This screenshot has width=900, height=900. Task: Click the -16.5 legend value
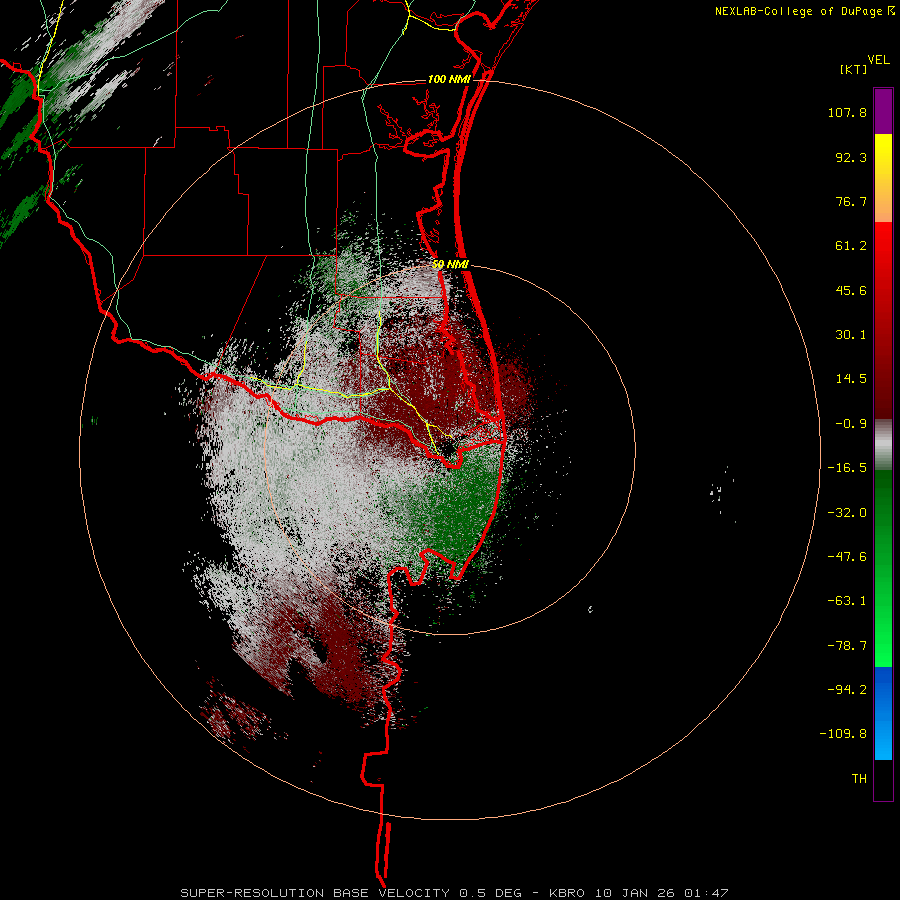click(847, 468)
